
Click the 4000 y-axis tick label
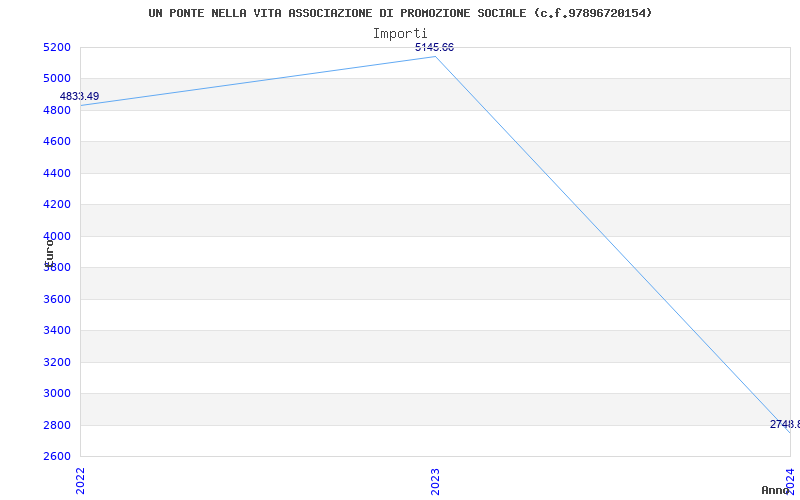pos(57,236)
